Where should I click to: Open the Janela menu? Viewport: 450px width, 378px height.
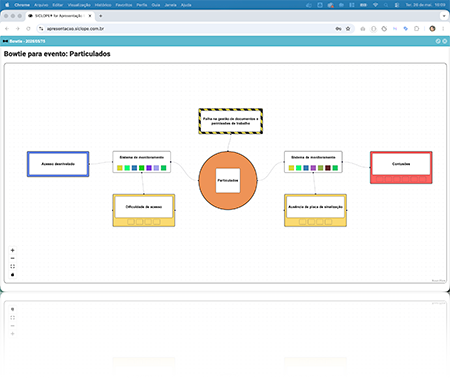pos(170,5)
